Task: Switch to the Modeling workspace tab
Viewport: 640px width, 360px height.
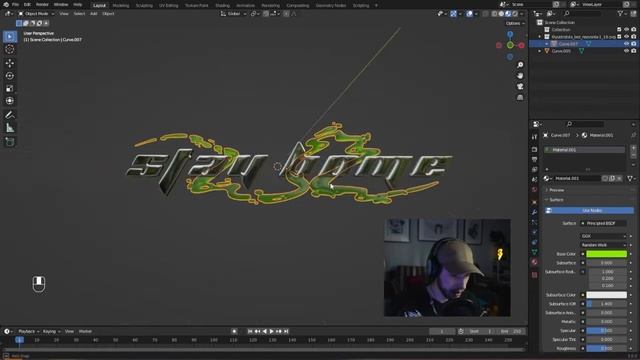Action: pos(120,5)
